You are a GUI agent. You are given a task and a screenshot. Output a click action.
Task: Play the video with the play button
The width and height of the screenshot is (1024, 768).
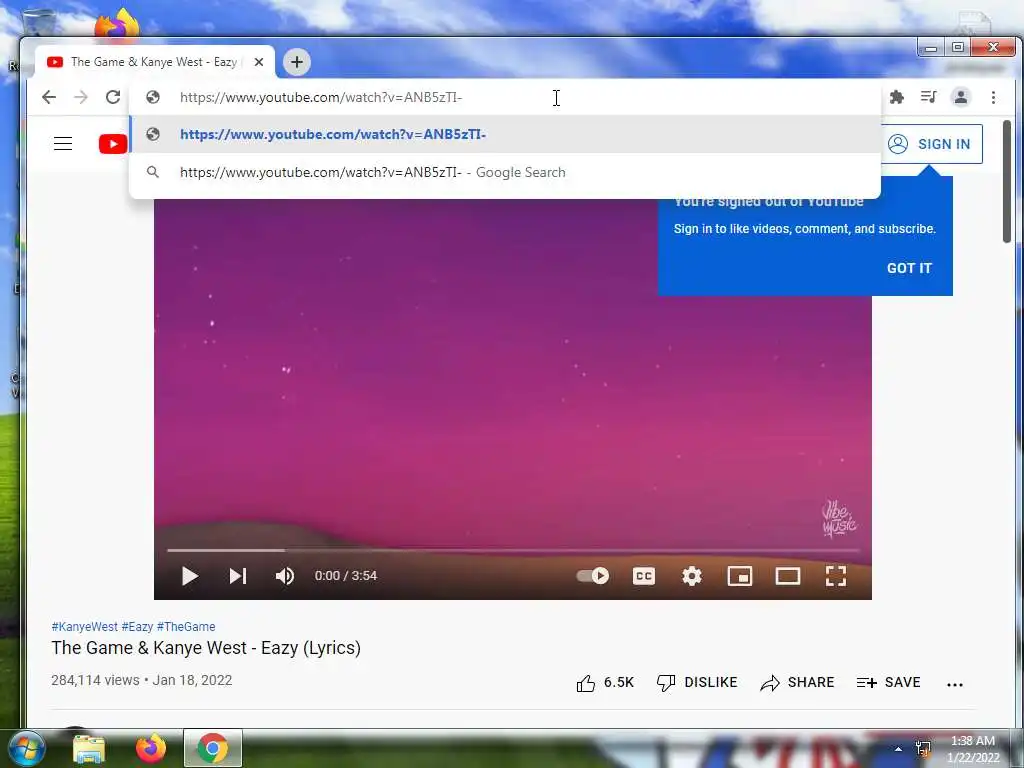click(x=189, y=576)
